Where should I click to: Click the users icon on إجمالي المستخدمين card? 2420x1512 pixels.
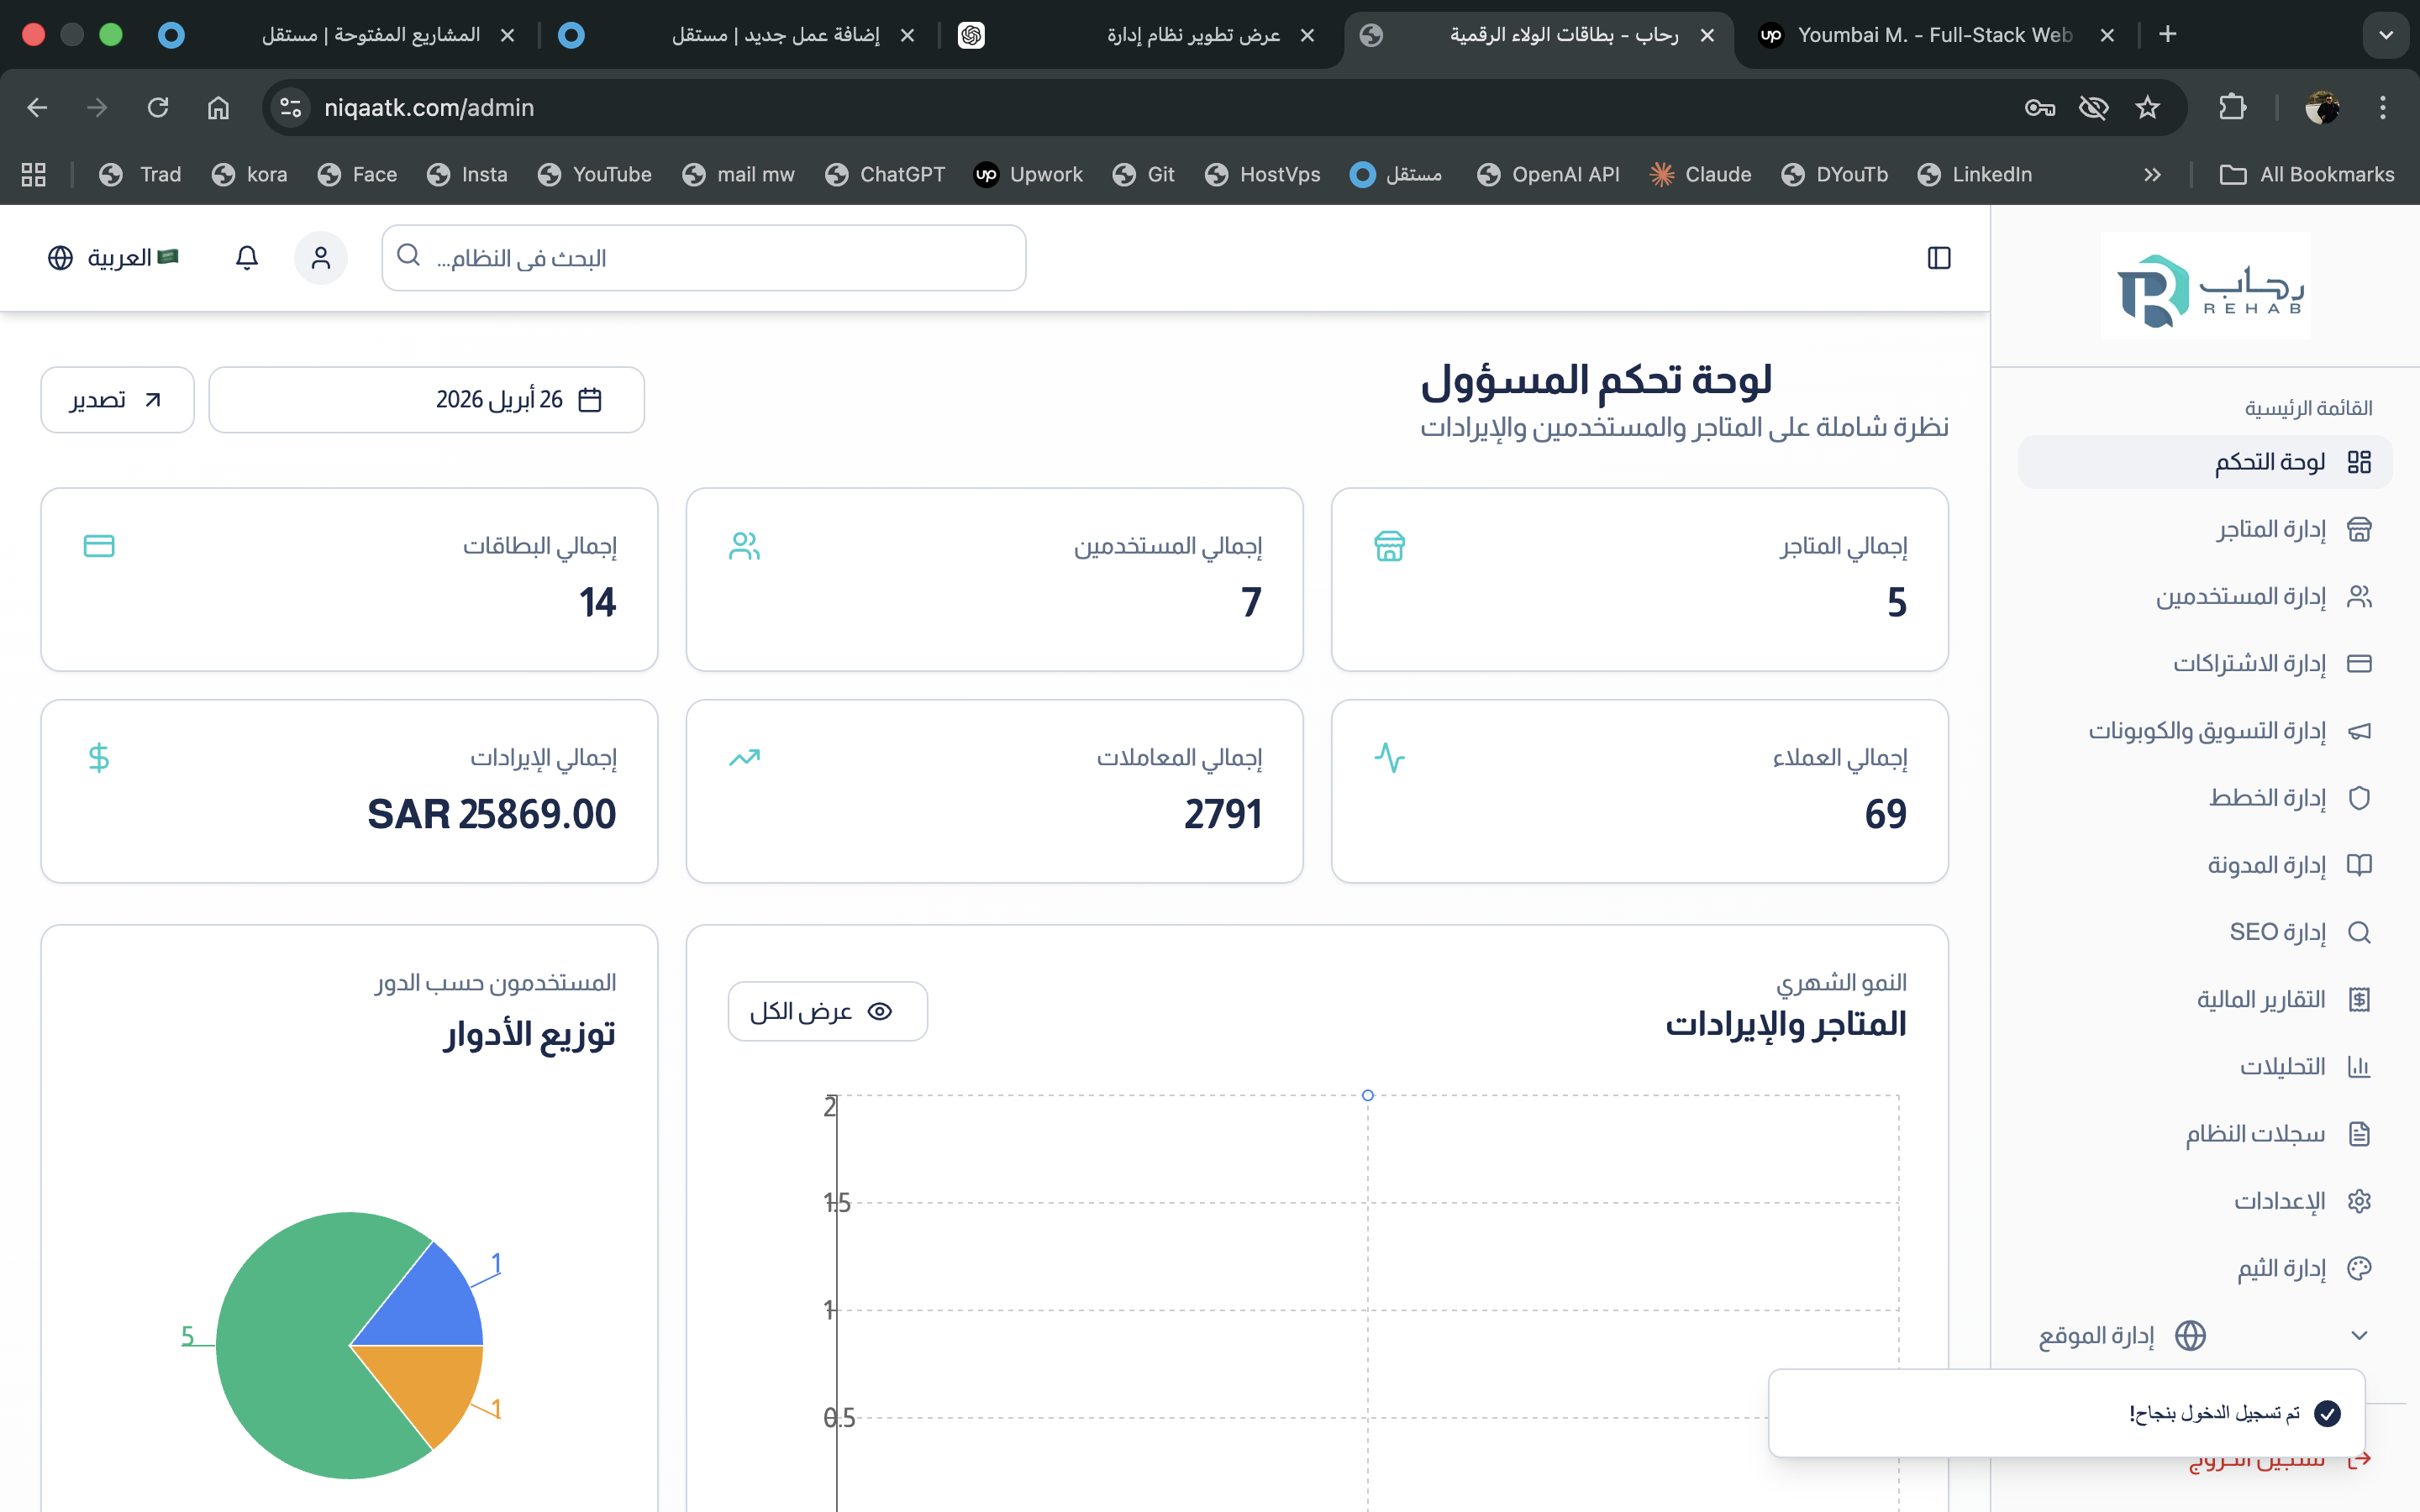click(x=744, y=546)
